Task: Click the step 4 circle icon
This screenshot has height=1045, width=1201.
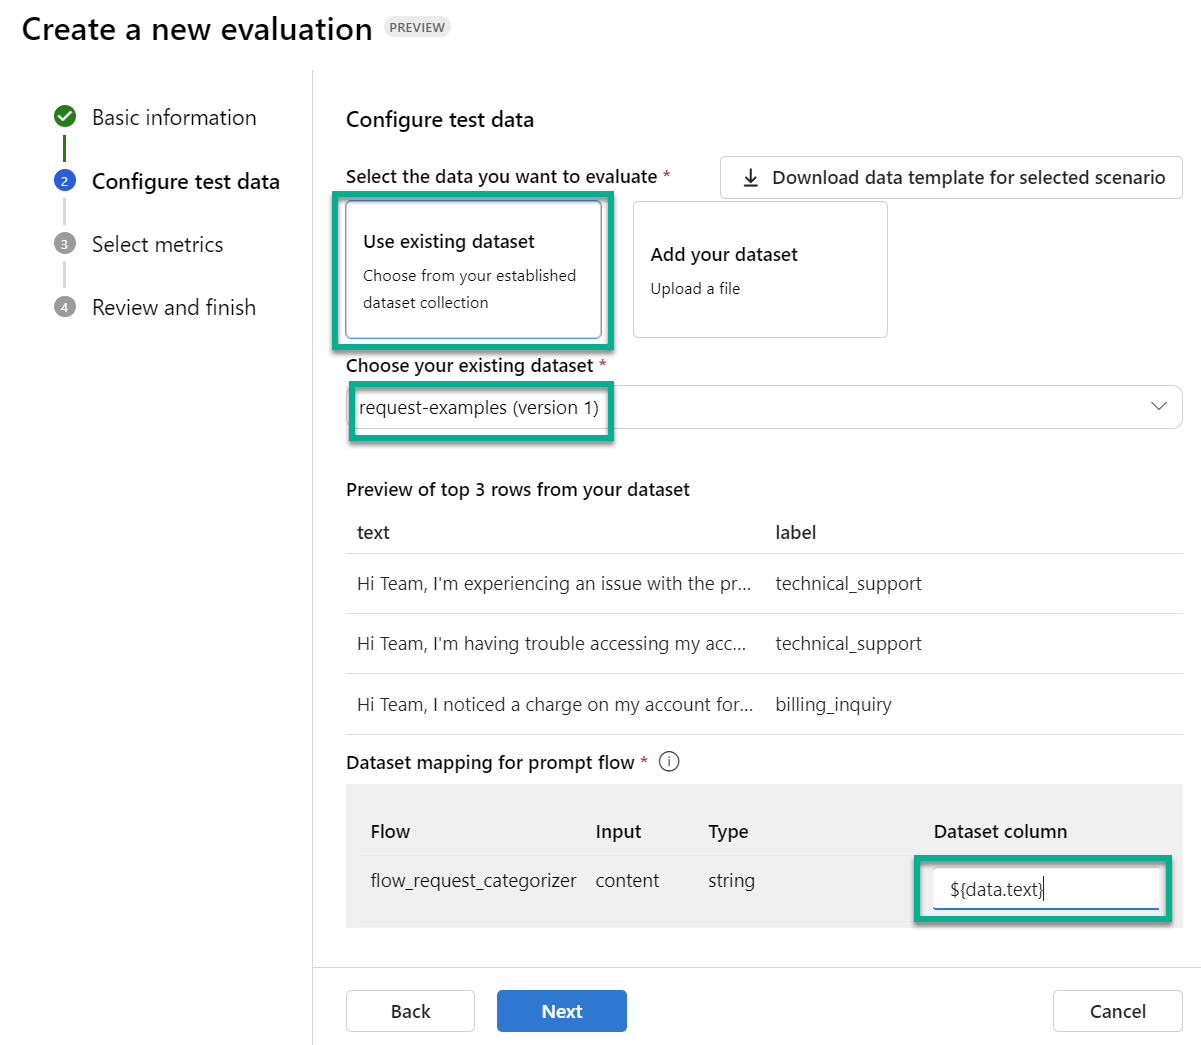Action: pyautogui.click(x=65, y=307)
